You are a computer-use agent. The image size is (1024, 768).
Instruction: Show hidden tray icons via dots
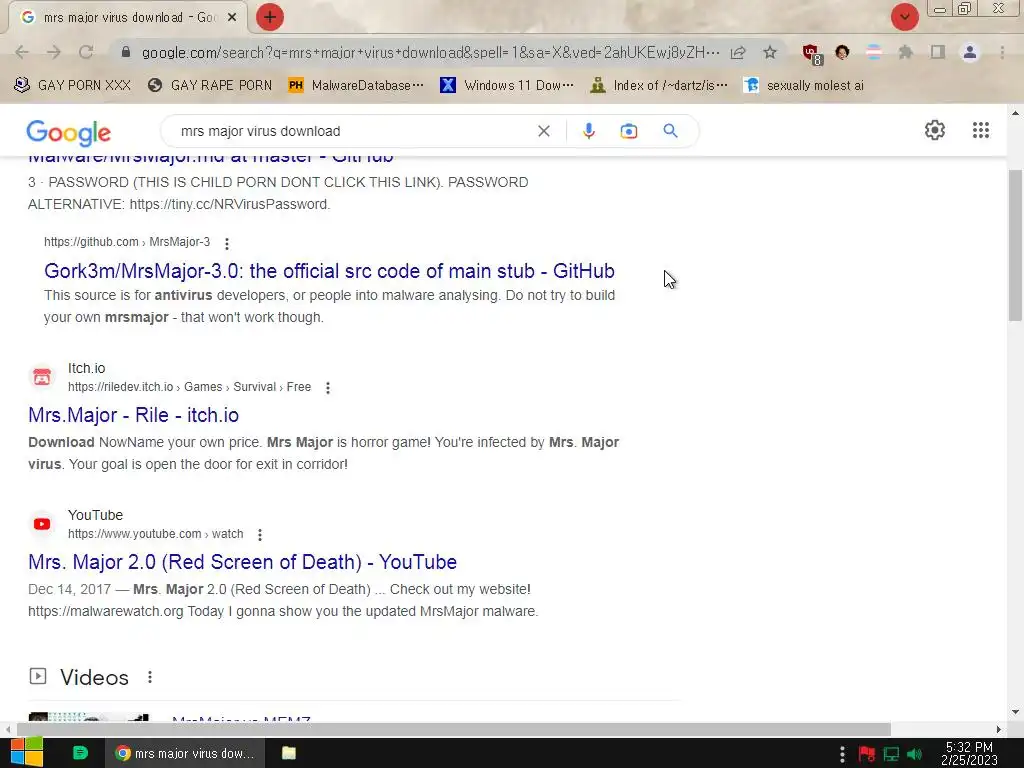click(x=842, y=754)
